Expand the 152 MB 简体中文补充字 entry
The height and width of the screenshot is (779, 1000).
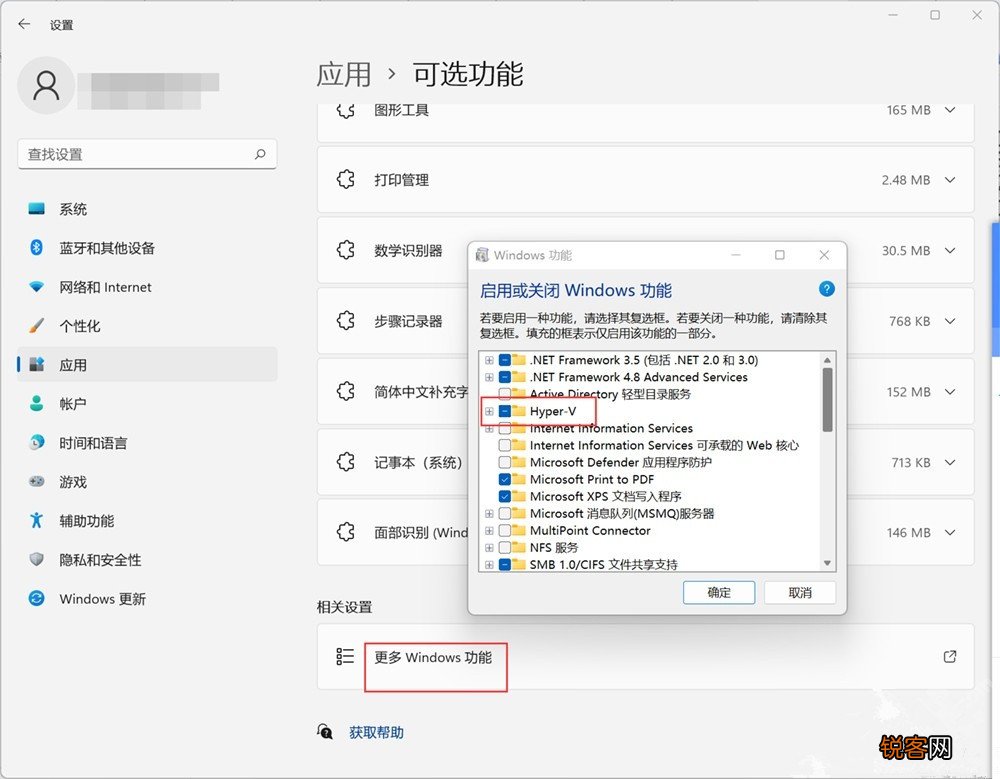click(x=950, y=392)
